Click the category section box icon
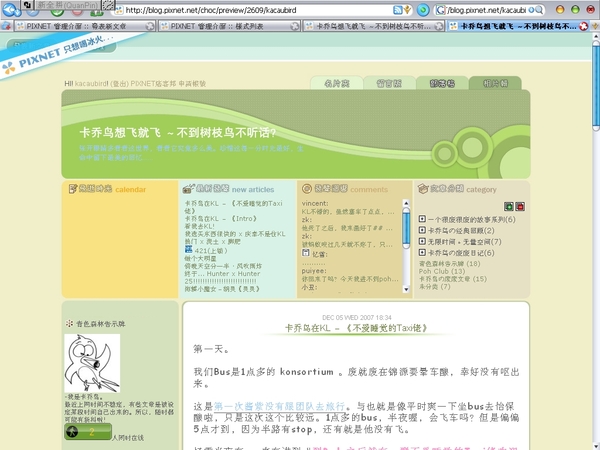This screenshot has width=600, height=450. (423, 189)
